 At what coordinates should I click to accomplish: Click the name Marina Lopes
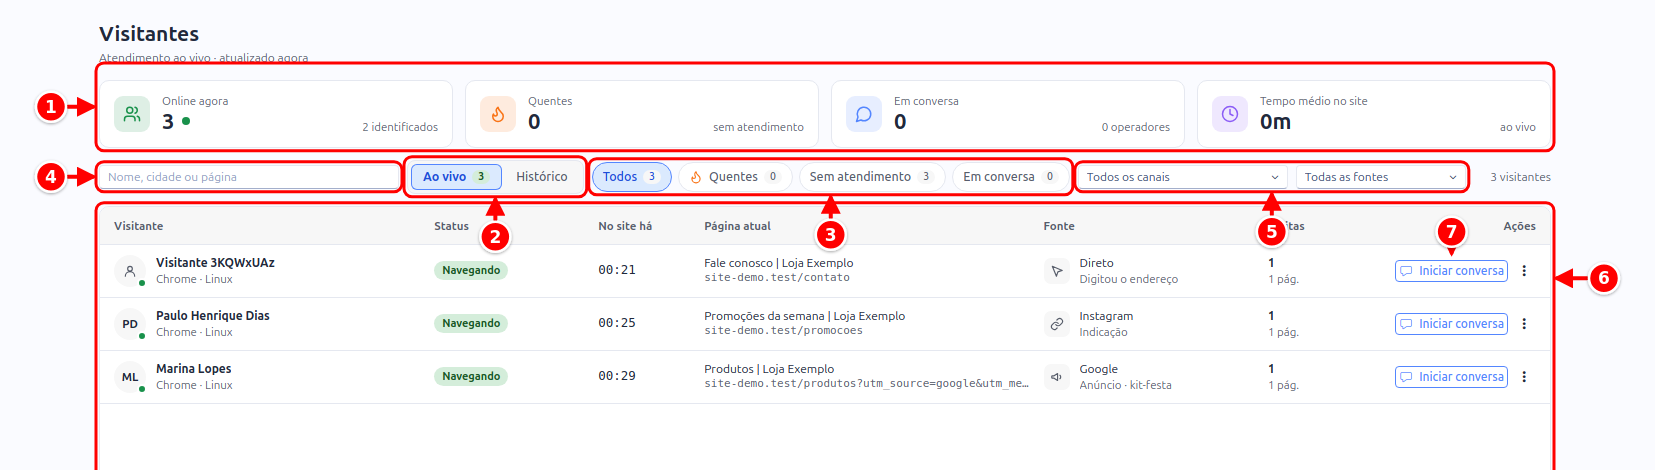pyautogui.click(x=194, y=369)
